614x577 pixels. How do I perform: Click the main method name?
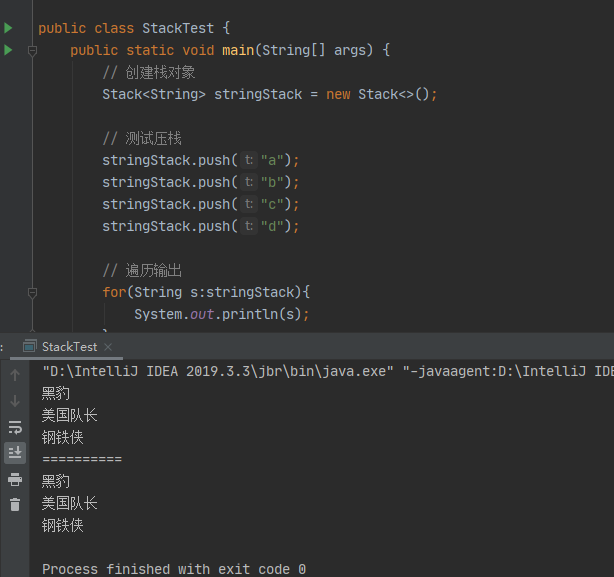click(x=238, y=50)
